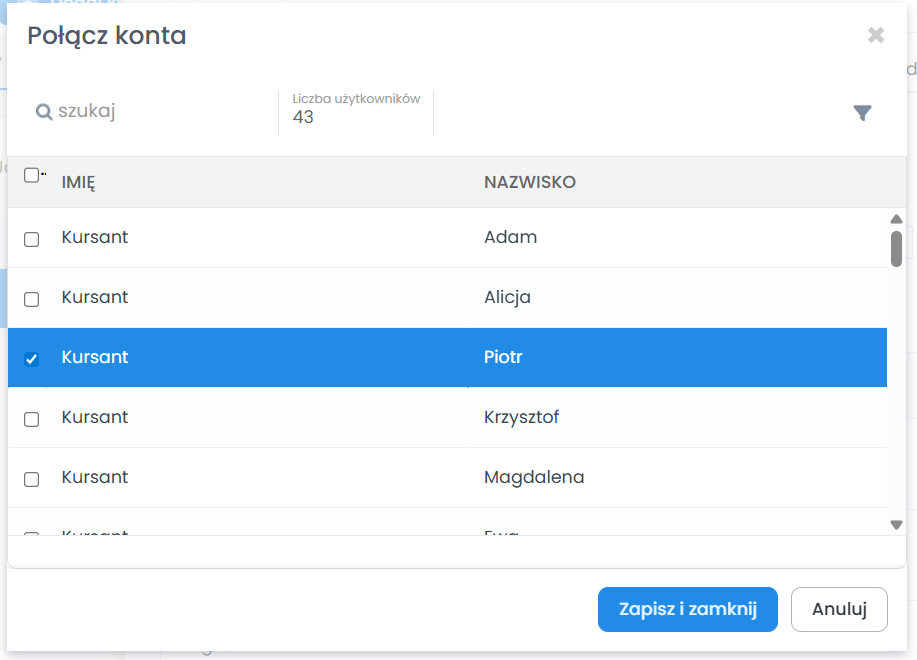Uncheck the box for Kursant Piotr
This screenshot has height=660, width=917.
pyautogui.click(x=32, y=359)
